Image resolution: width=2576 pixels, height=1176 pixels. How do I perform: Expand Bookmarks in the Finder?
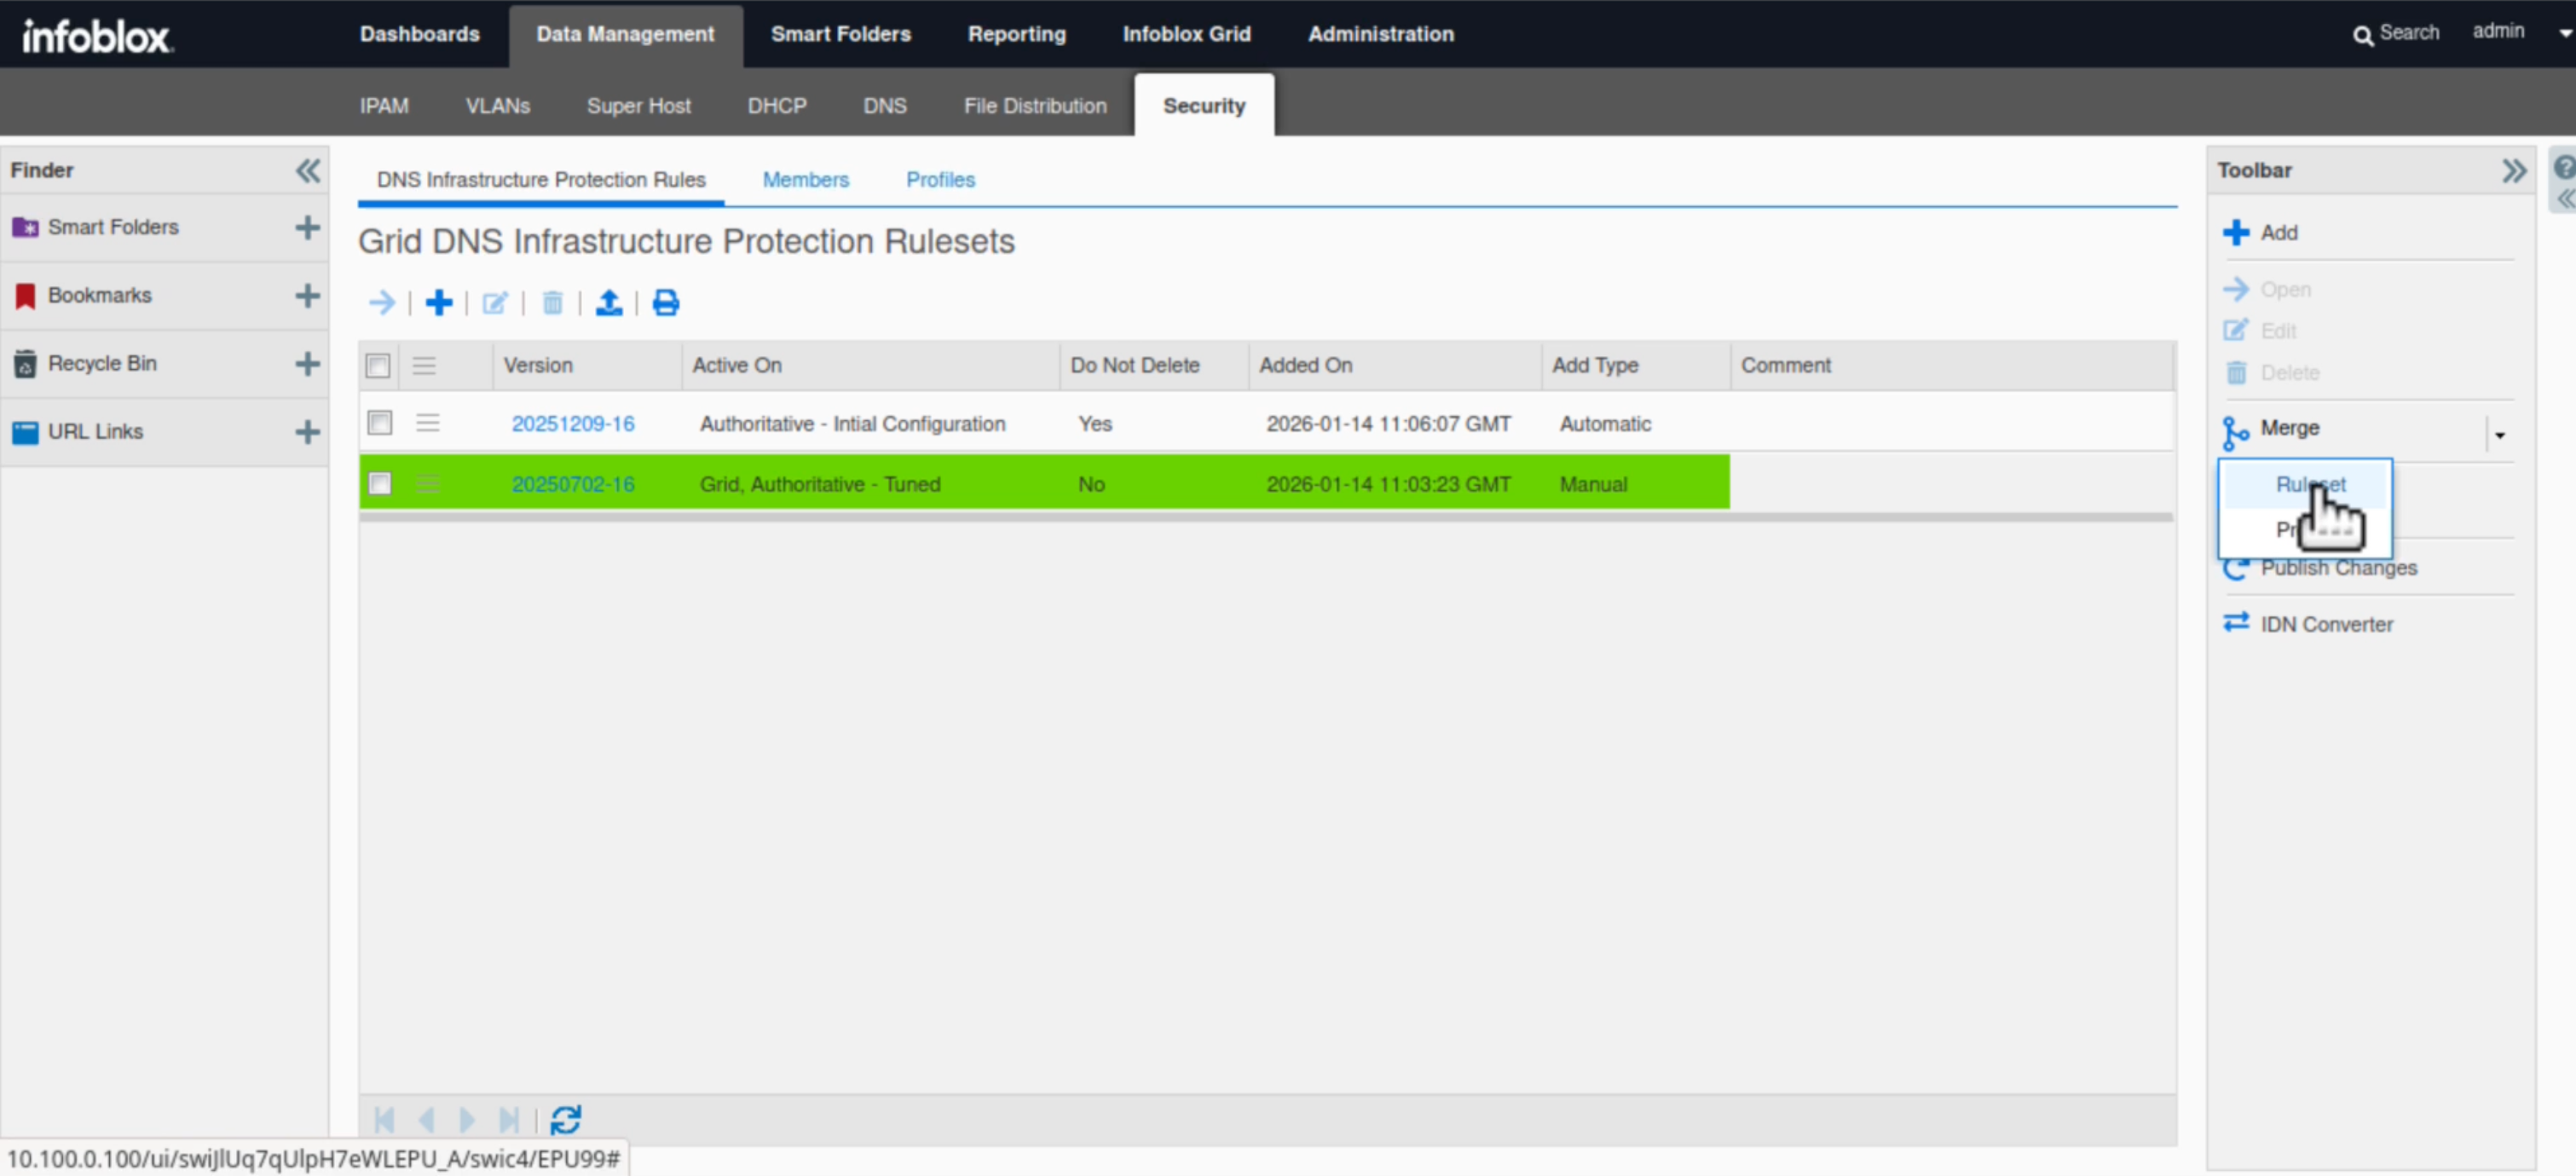tap(100, 295)
